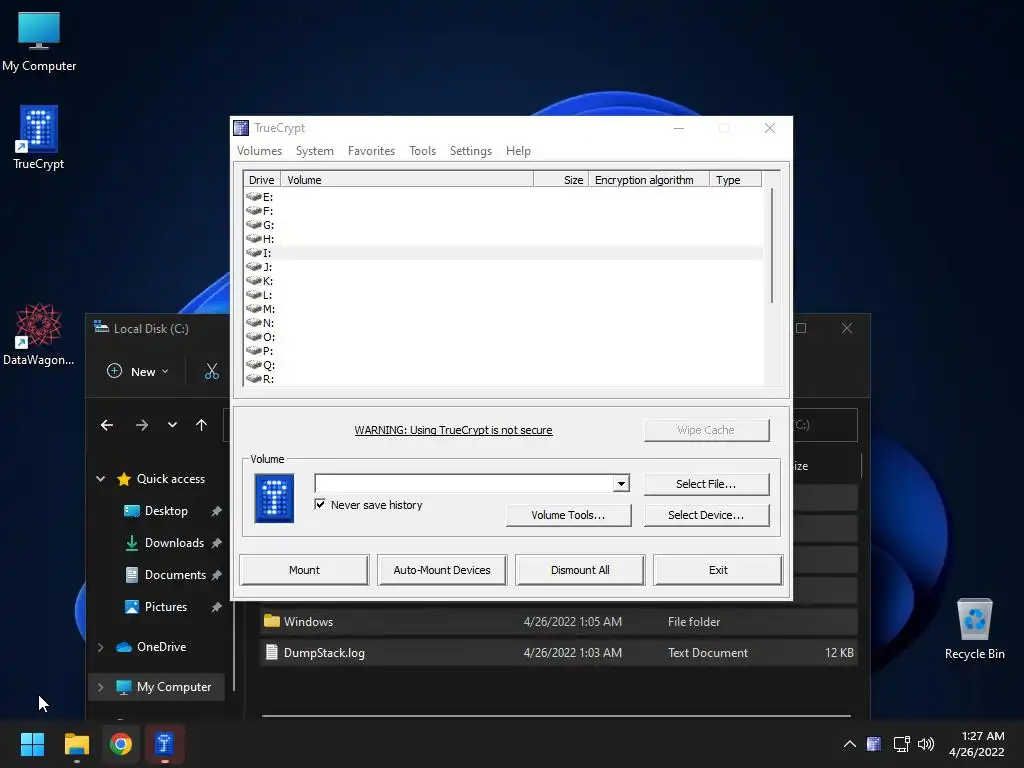Click the Exit button
The image size is (1024, 768).
(718, 570)
